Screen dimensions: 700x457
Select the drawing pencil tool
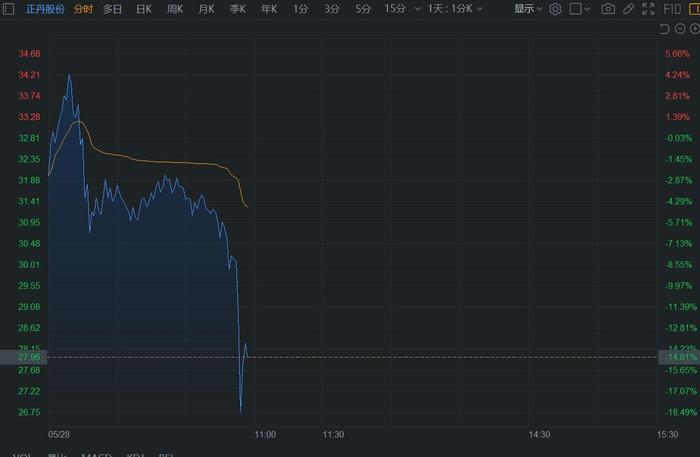(629, 9)
